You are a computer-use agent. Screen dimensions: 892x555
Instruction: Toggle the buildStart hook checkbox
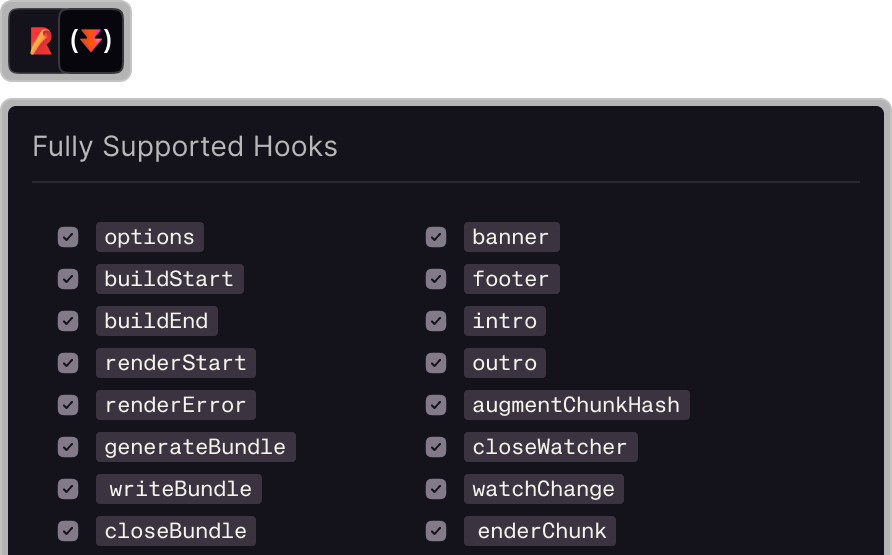(68, 279)
